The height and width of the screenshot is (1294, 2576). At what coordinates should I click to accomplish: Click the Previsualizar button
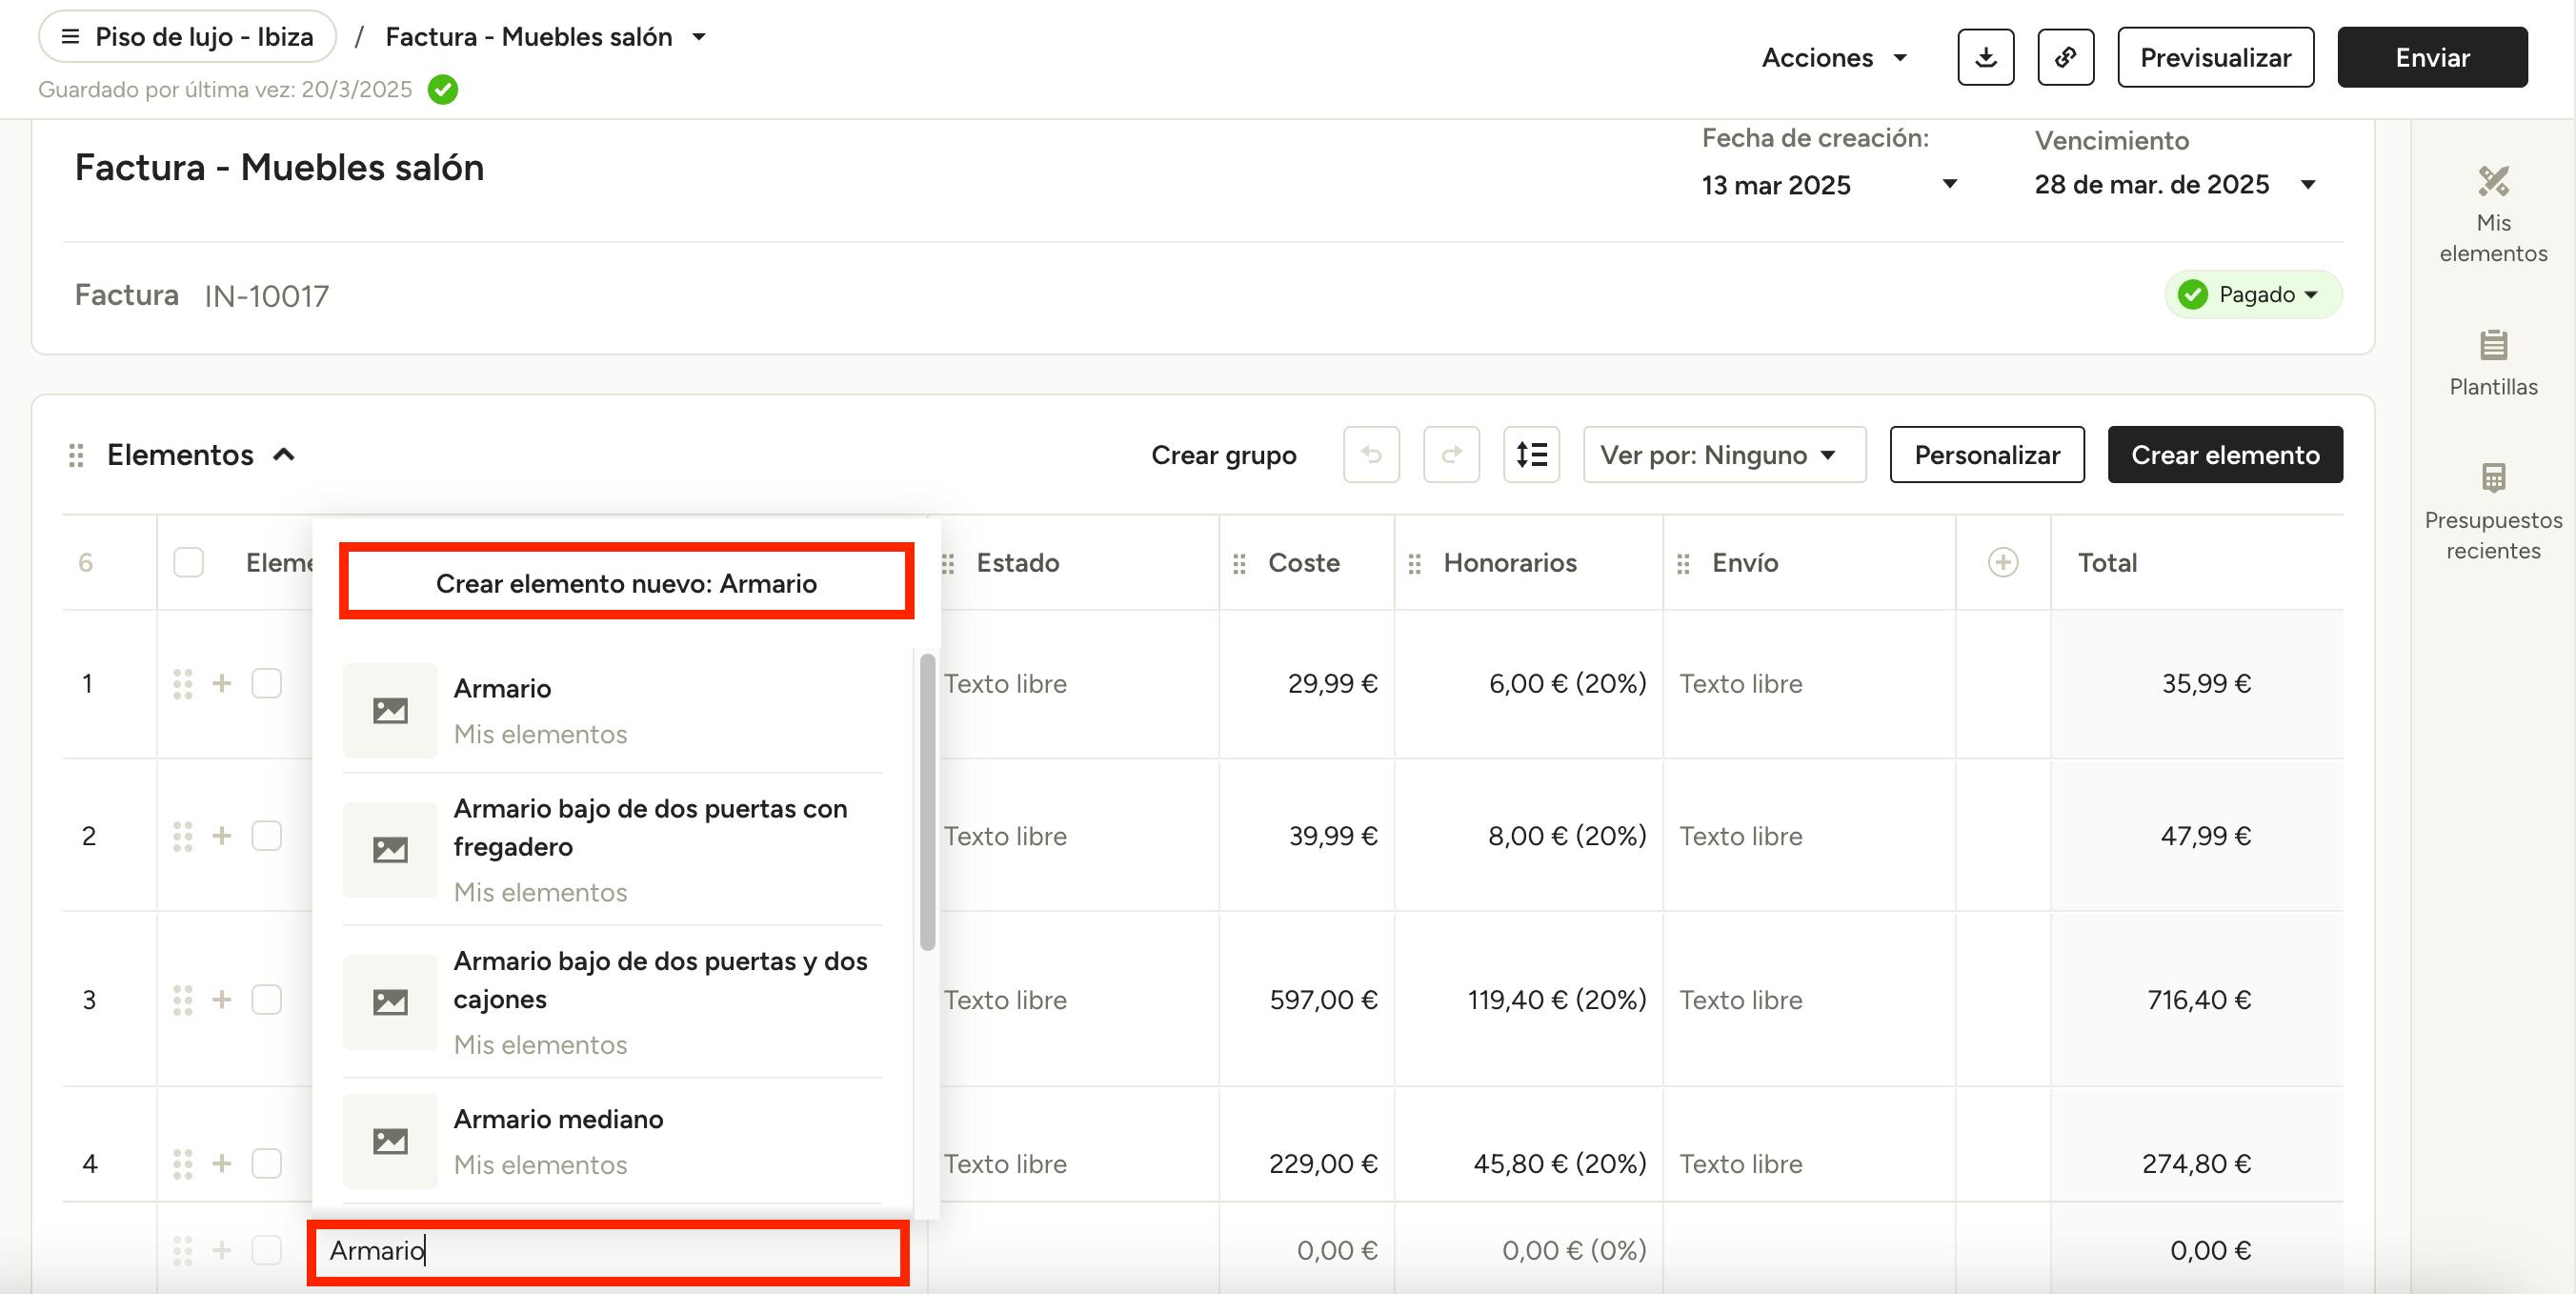point(2214,58)
